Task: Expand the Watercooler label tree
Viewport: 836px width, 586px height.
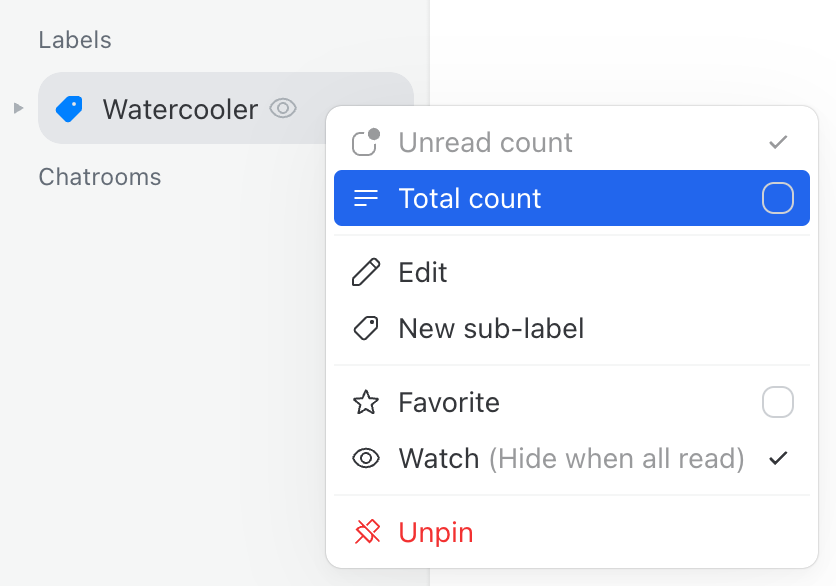Action: tap(17, 109)
